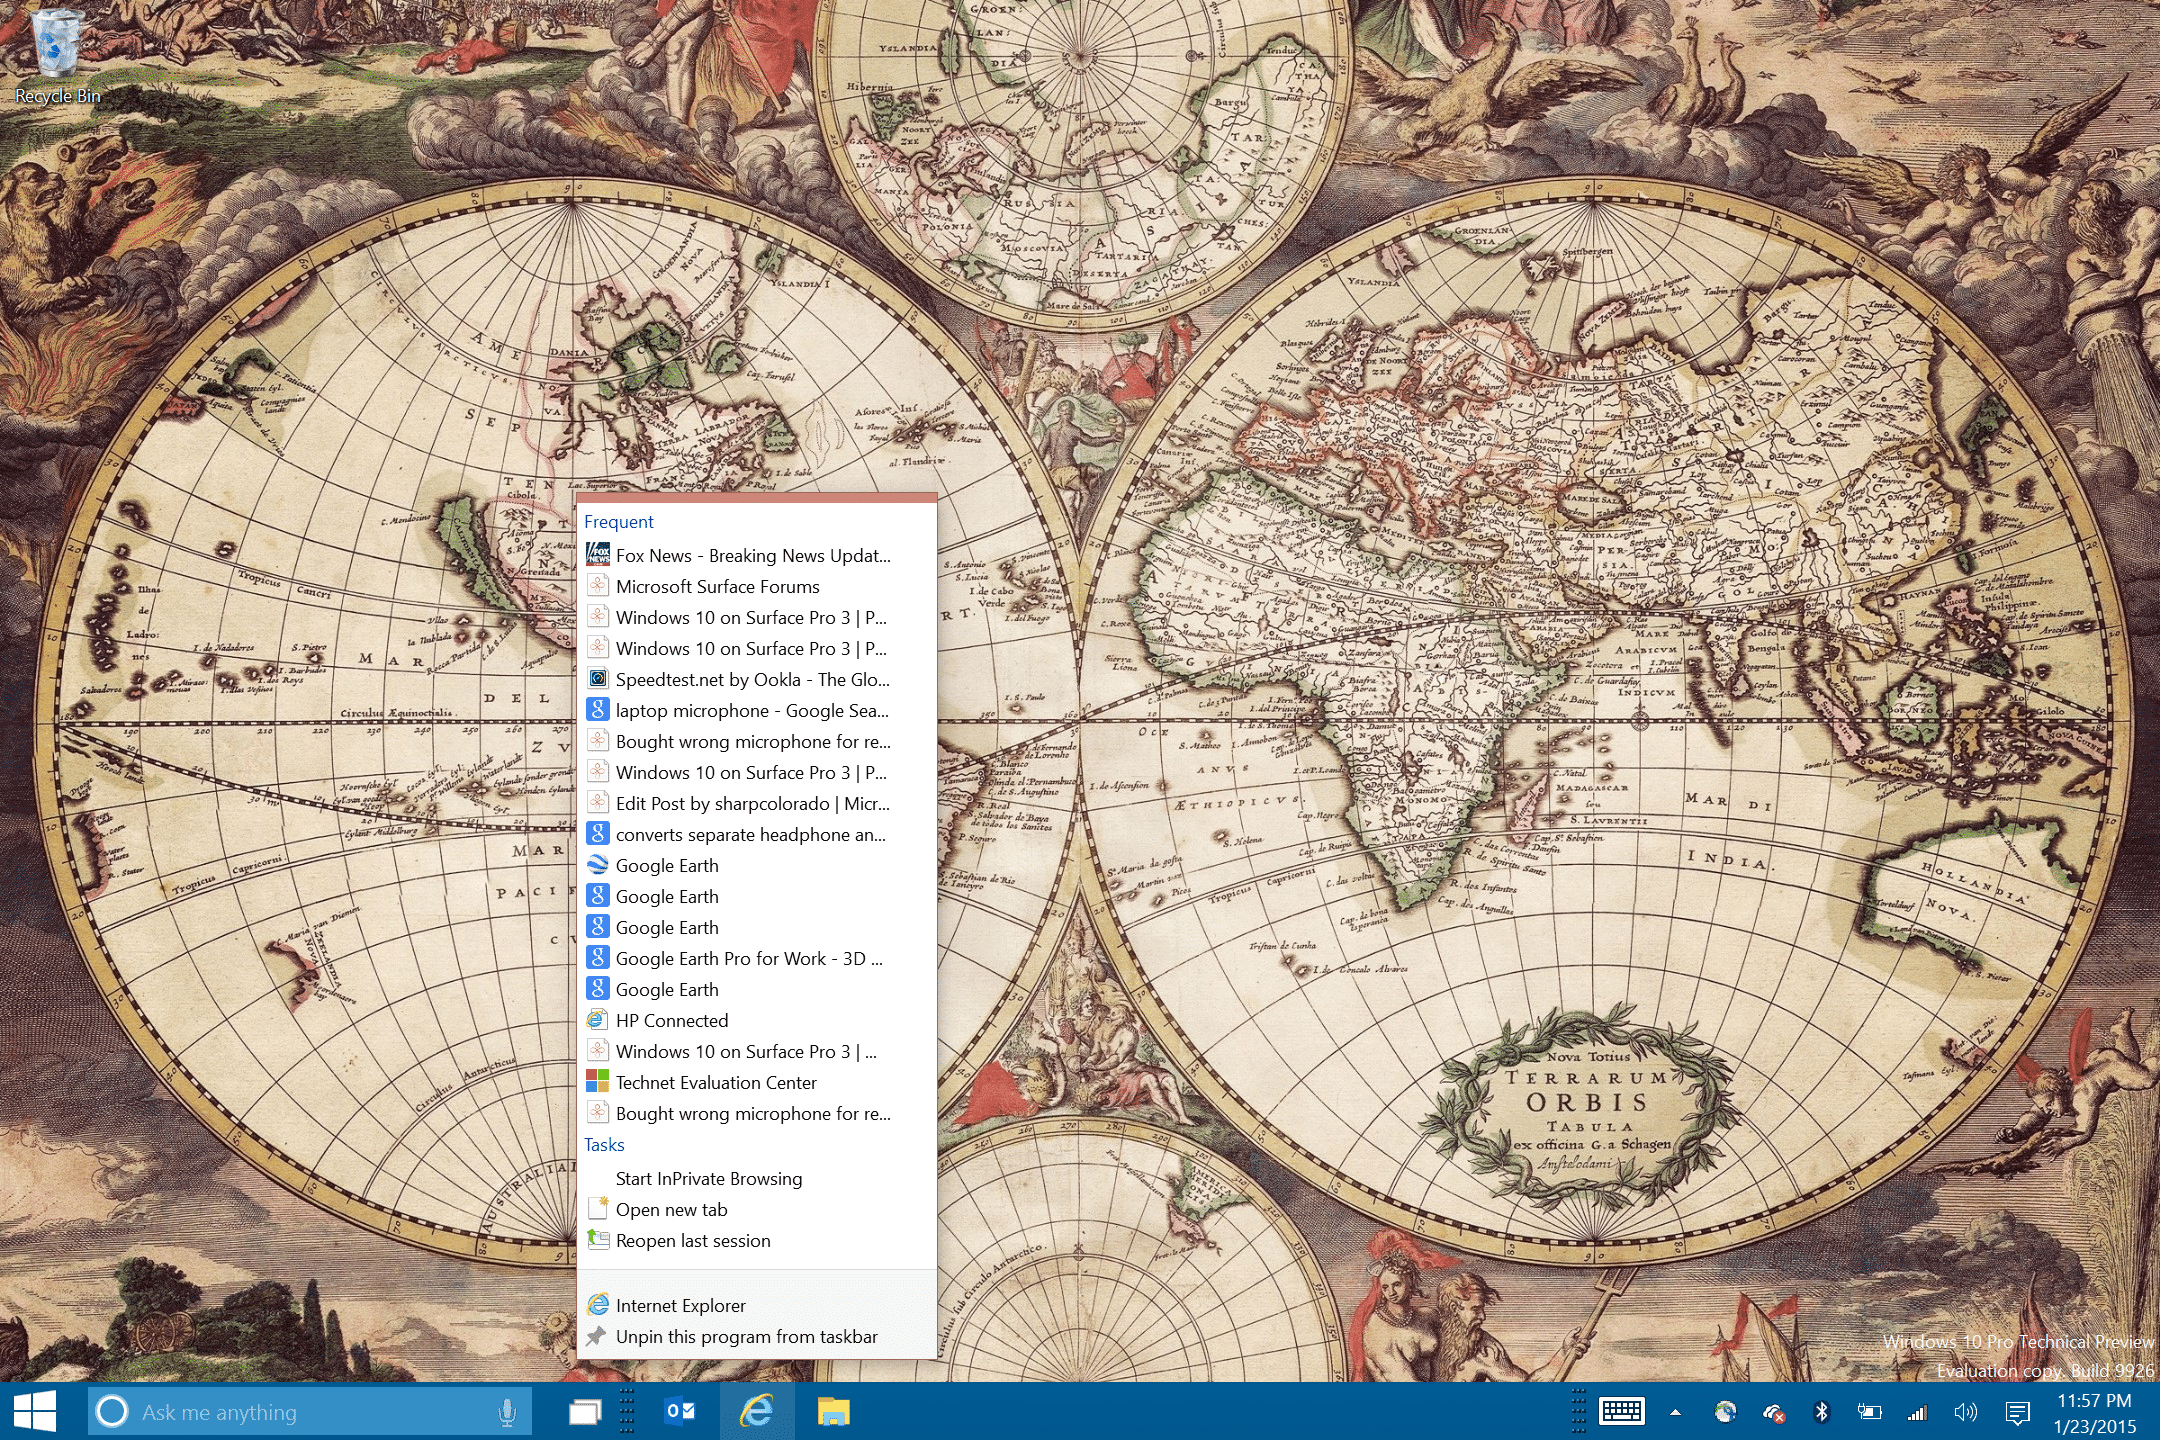Click the Fox News favicon

pos(597,555)
